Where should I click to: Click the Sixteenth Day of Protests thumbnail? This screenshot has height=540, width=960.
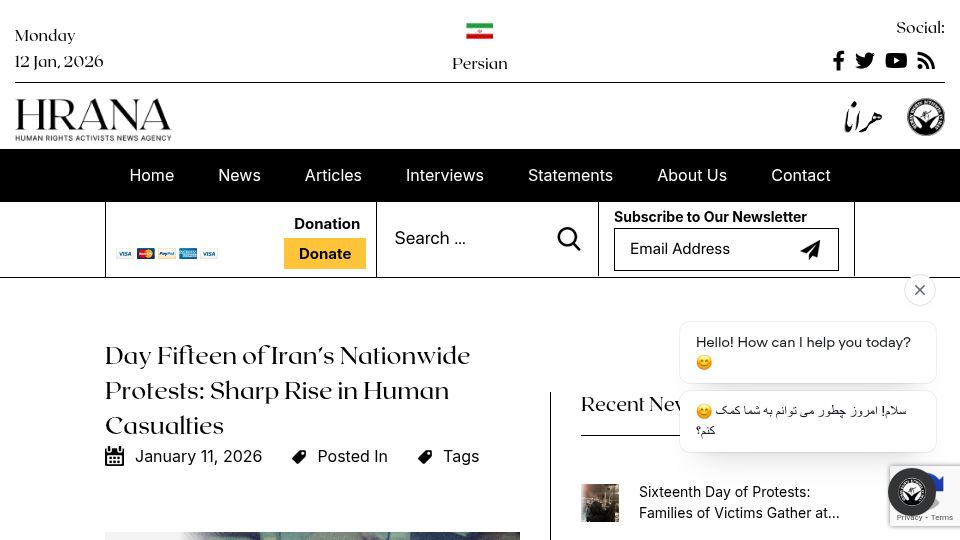tap(600, 503)
